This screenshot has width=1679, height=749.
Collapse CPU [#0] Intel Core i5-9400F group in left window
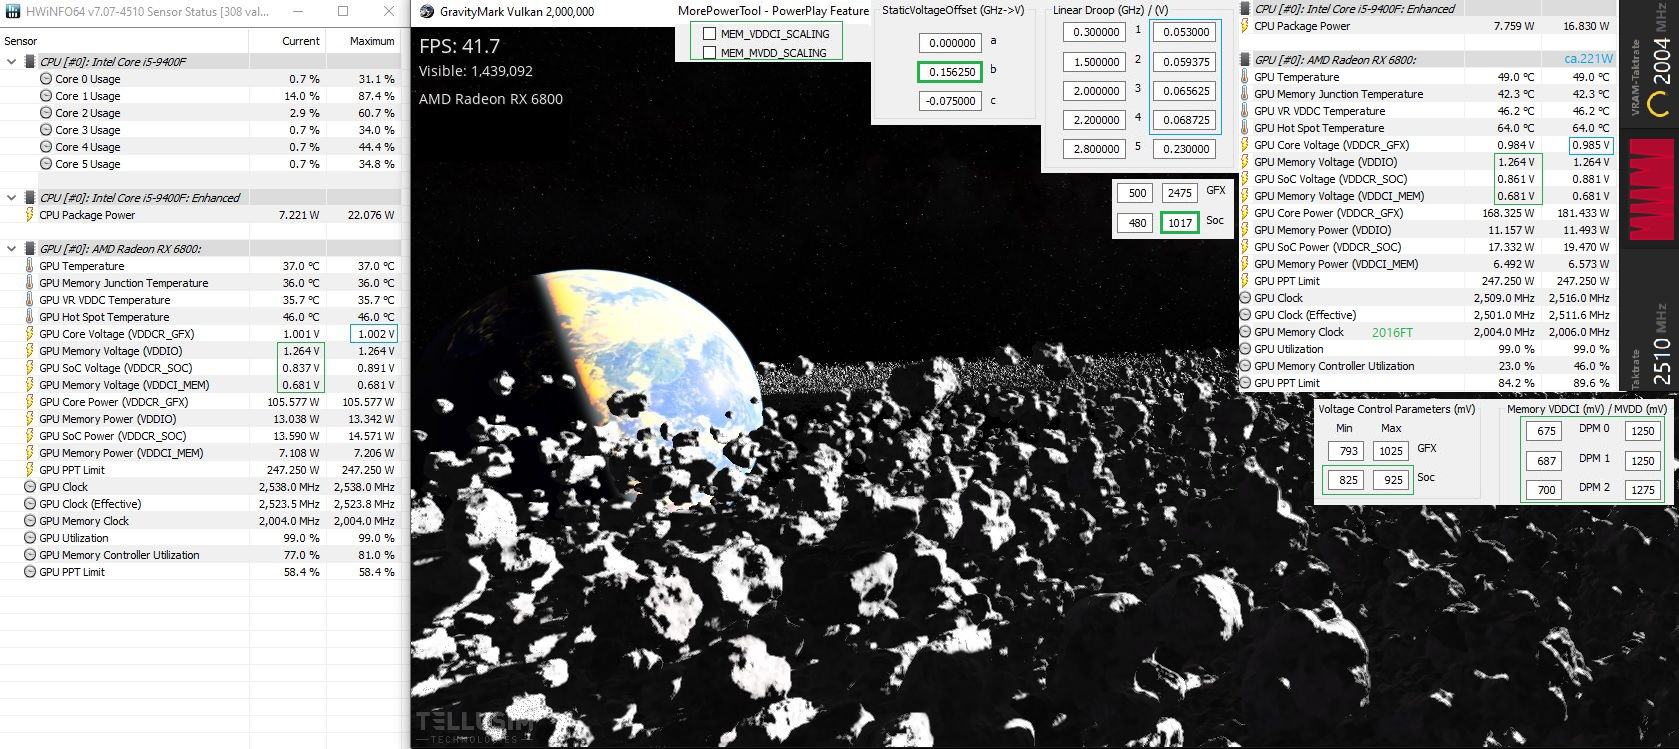click(12, 62)
